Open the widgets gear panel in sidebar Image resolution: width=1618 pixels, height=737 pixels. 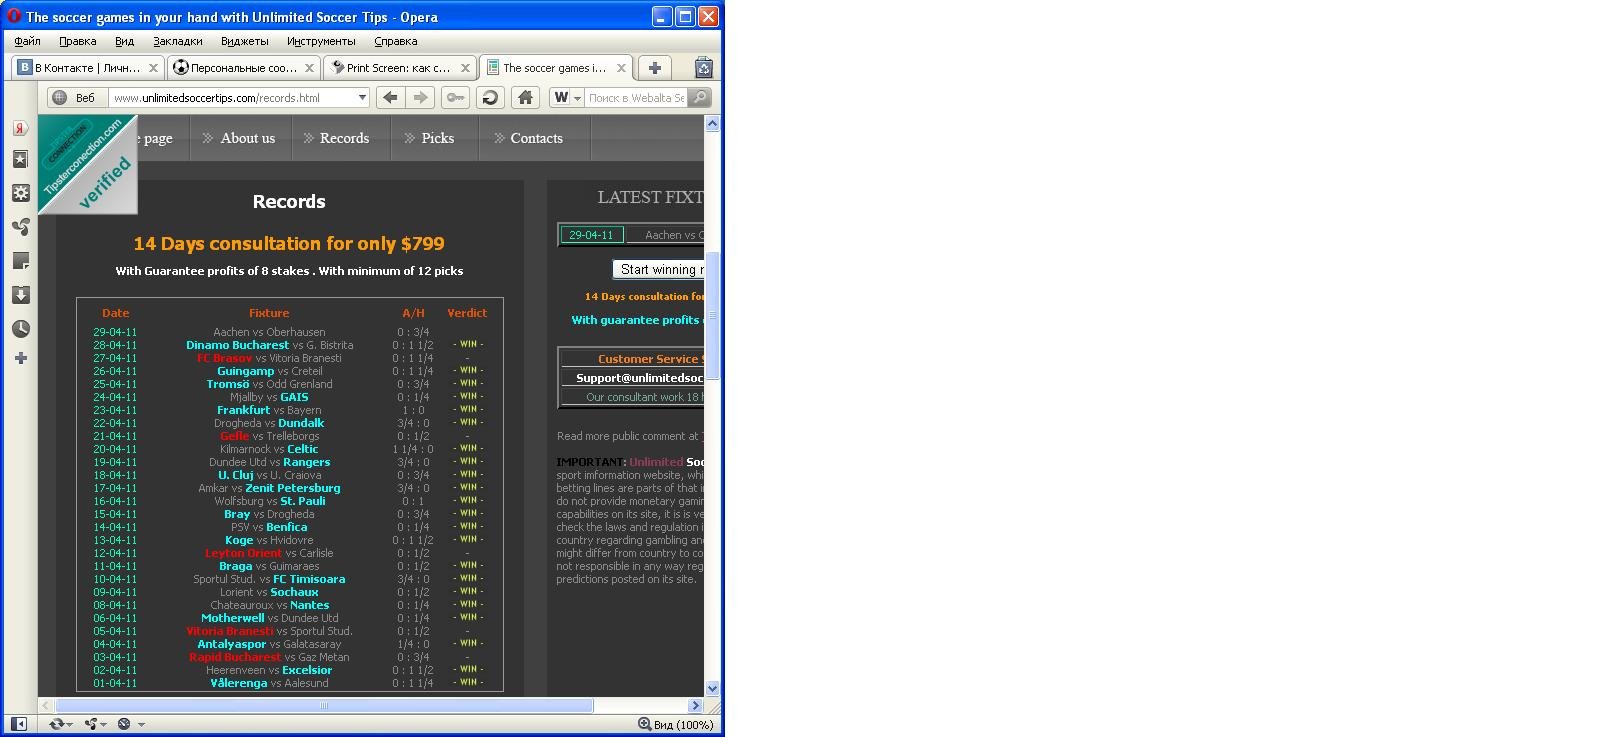click(20, 193)
